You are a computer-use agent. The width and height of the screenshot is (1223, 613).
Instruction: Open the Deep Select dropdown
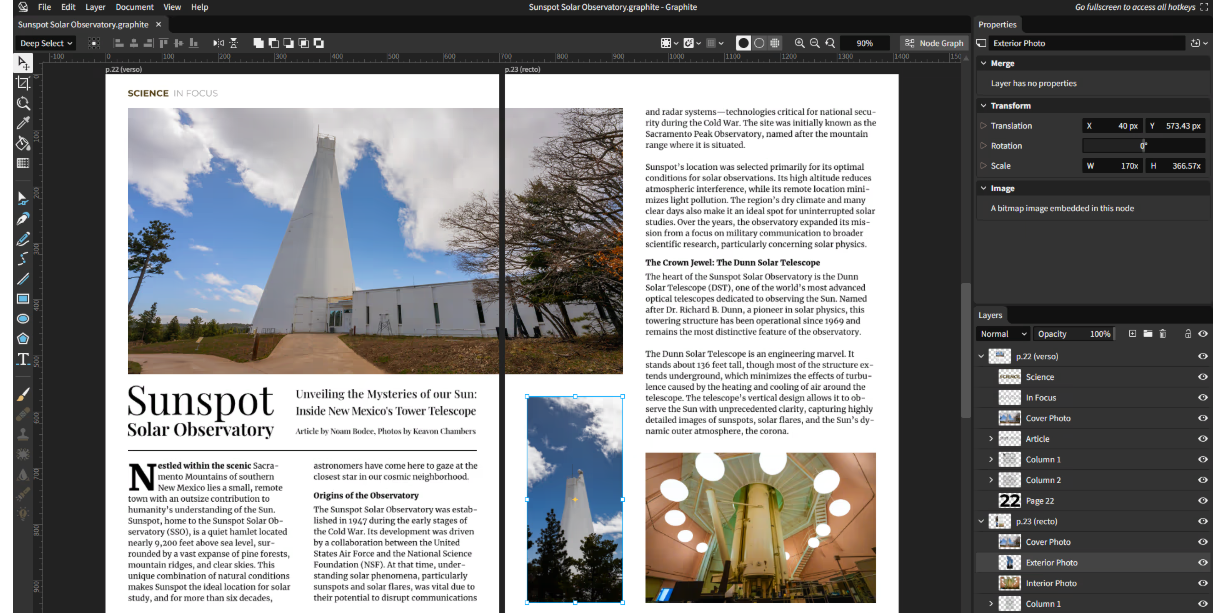(x=46, y=43)
